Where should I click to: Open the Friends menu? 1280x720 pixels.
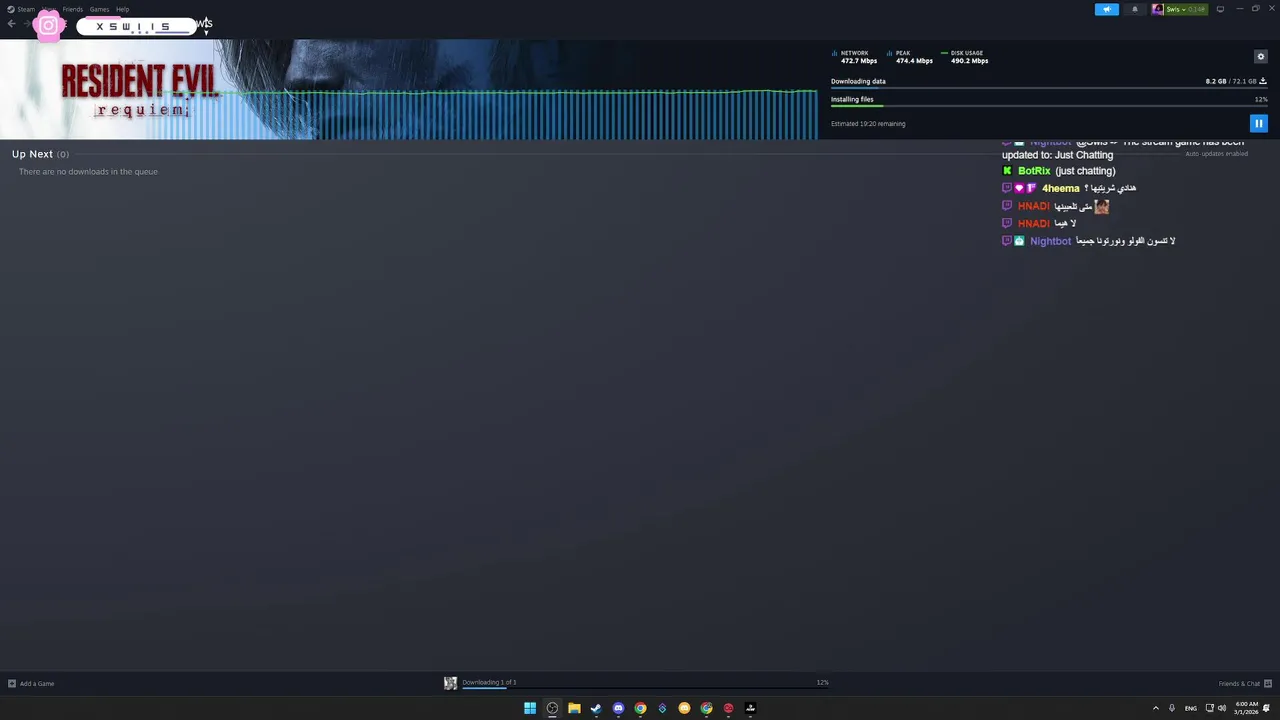pos(73,9)
